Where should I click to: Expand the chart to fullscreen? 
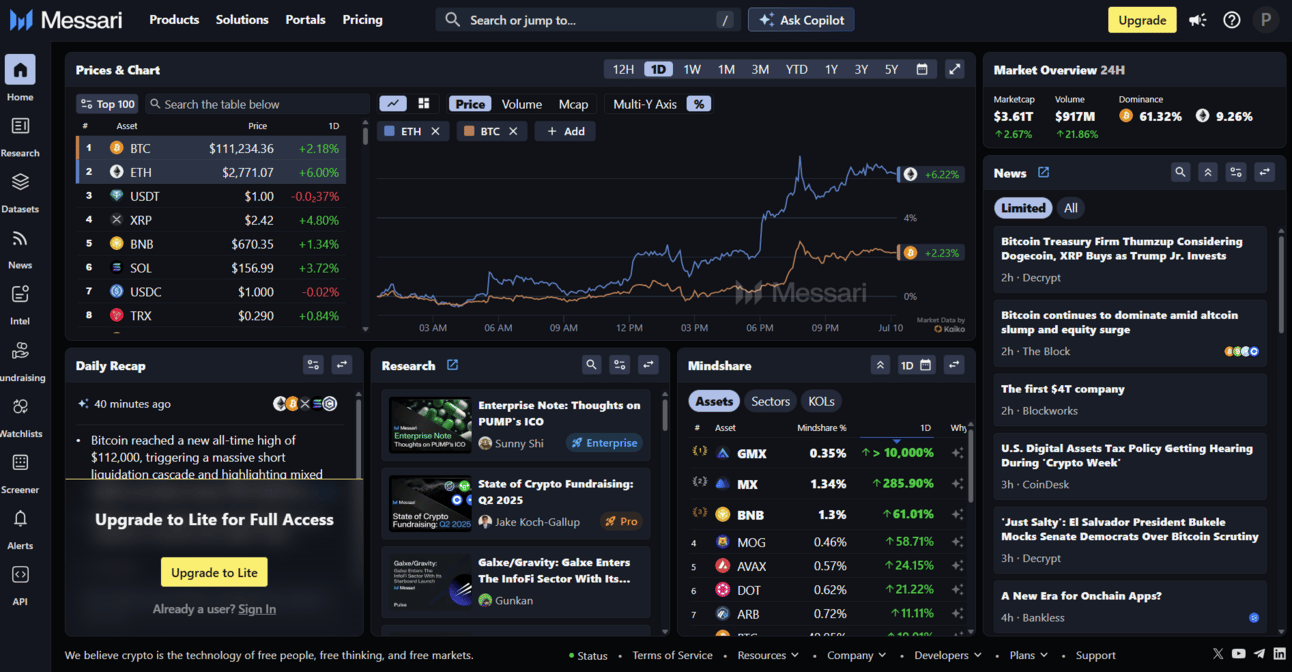pos(955,69)
